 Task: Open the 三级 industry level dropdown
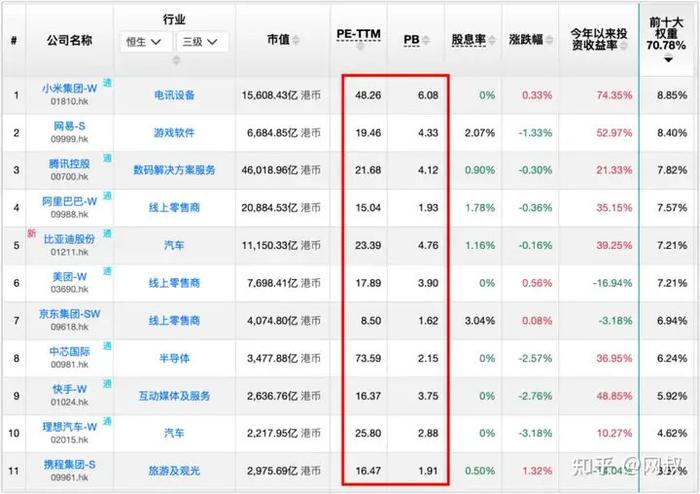coord(202,42)
